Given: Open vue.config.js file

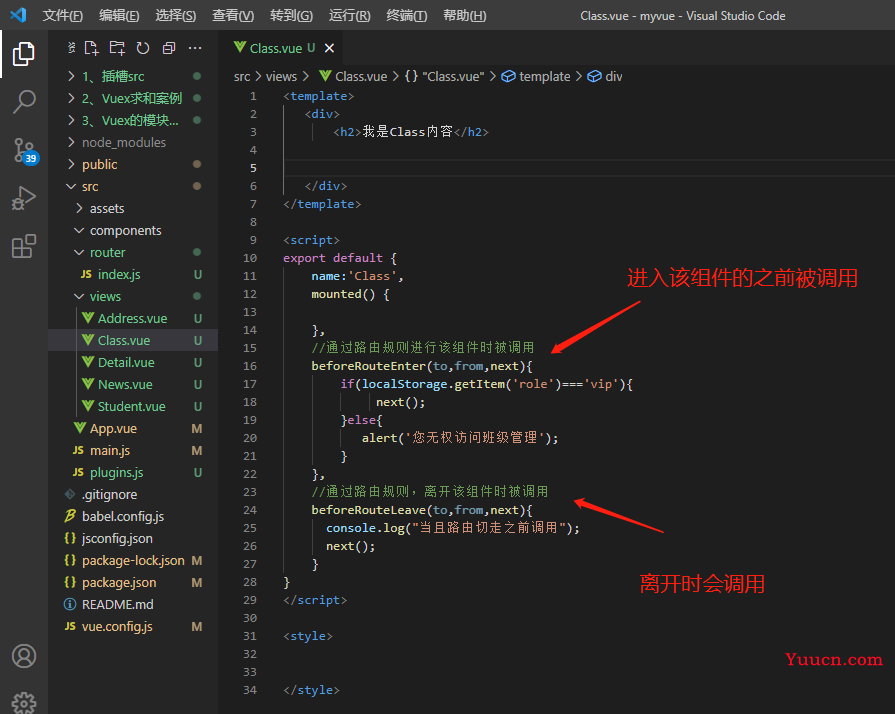Looking at the screenshot, I should click(133, 627).
